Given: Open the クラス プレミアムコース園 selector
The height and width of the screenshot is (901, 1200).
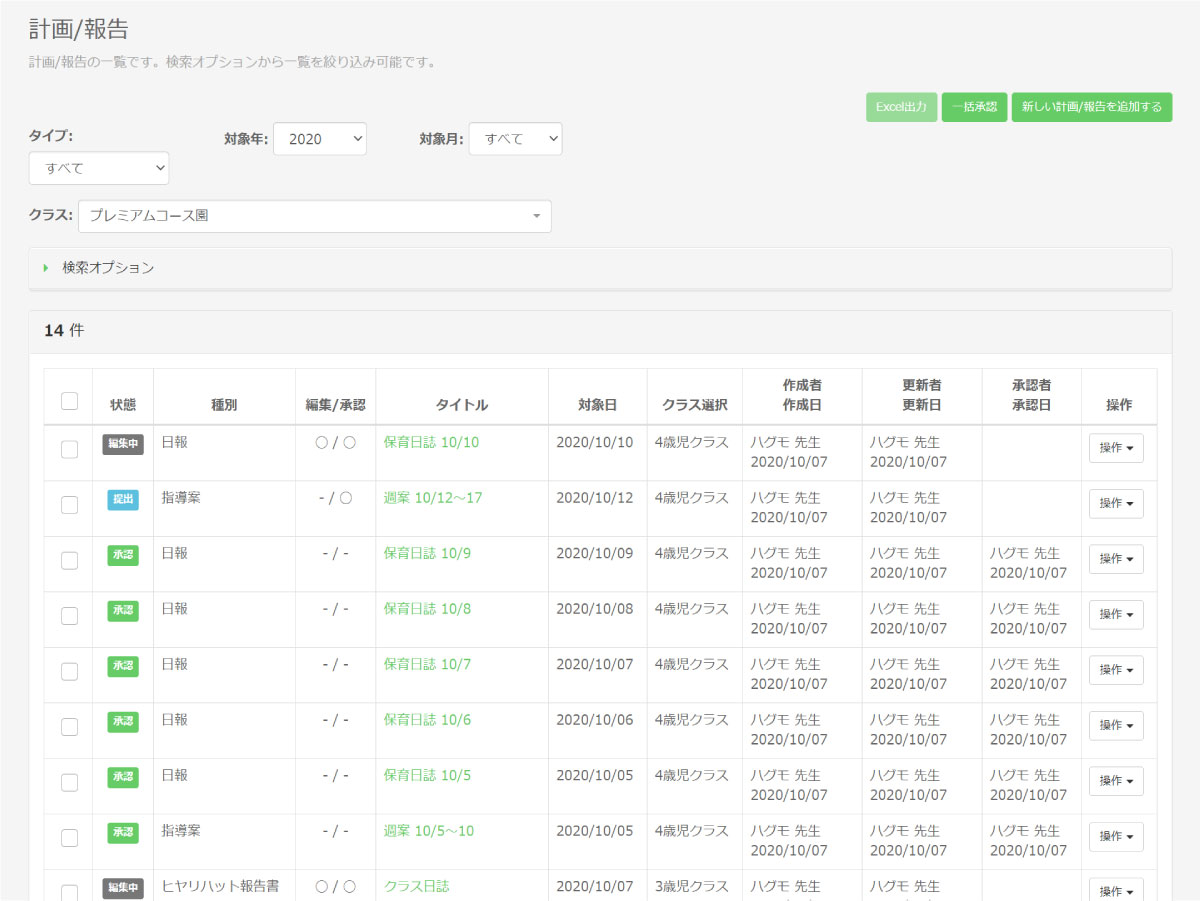Looking at the screenshot, I should click(315, 216).
